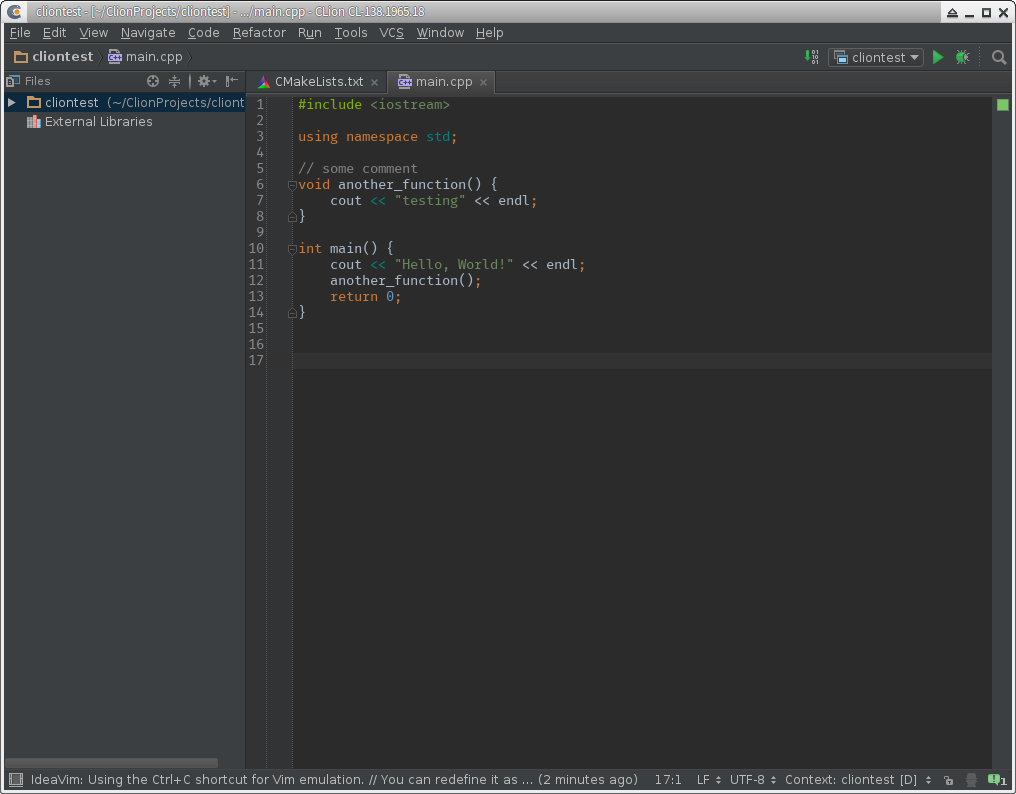Click the IdeaVim status bar message
The width and height of the screenshot is (1016, 794).
(334, 780)
